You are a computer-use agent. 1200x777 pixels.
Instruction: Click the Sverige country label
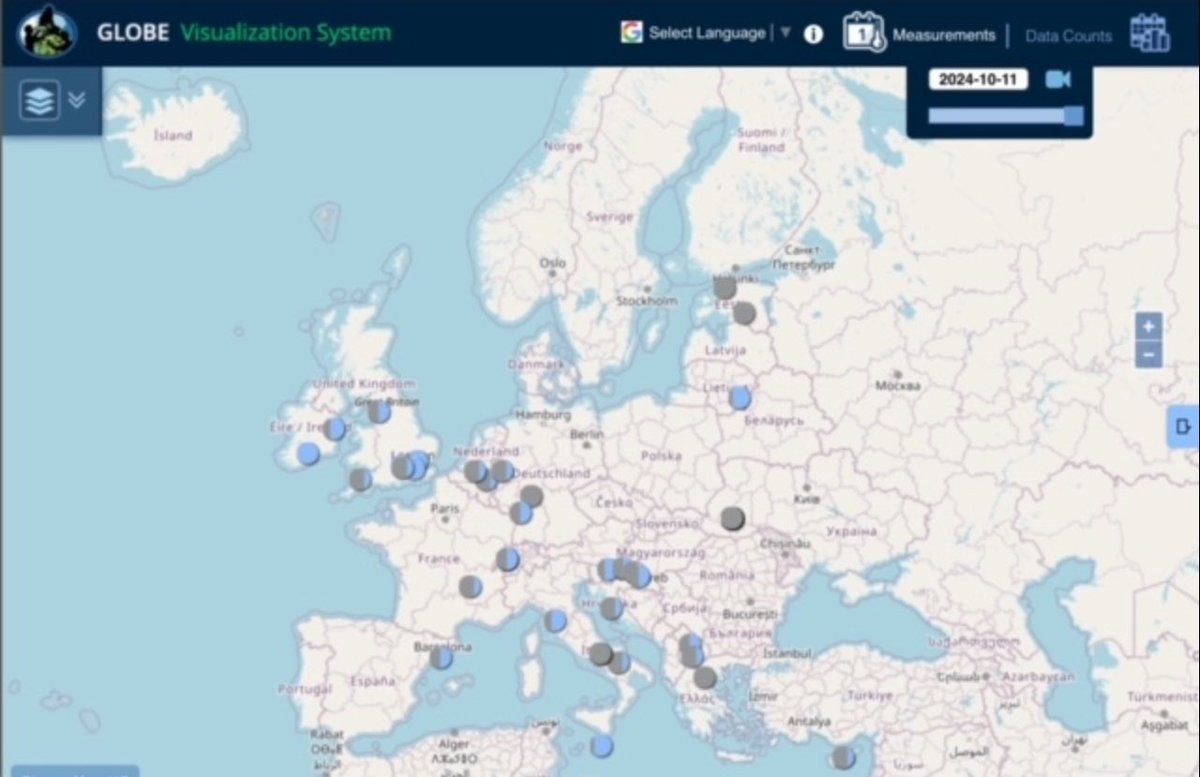(609, 216)
